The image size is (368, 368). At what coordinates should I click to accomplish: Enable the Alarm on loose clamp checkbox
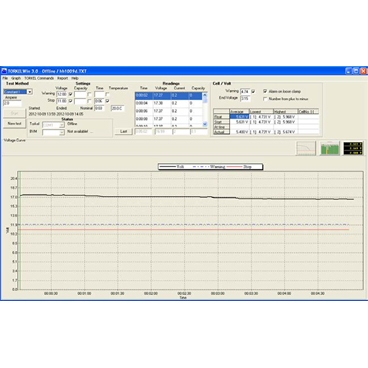coord(265,91)
